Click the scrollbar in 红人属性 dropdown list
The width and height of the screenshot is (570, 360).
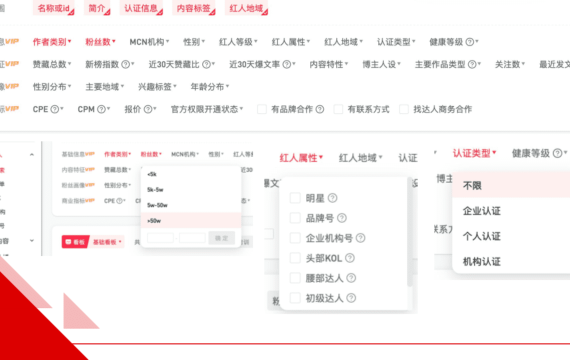click(410, 233)
